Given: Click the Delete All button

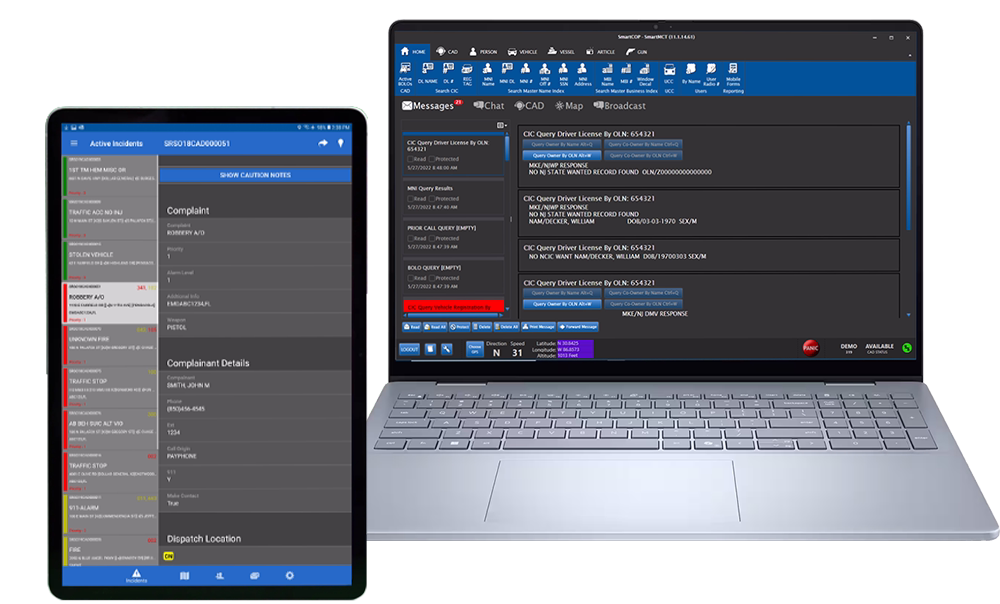Looking at the screenshot, I should pos(507,327).
